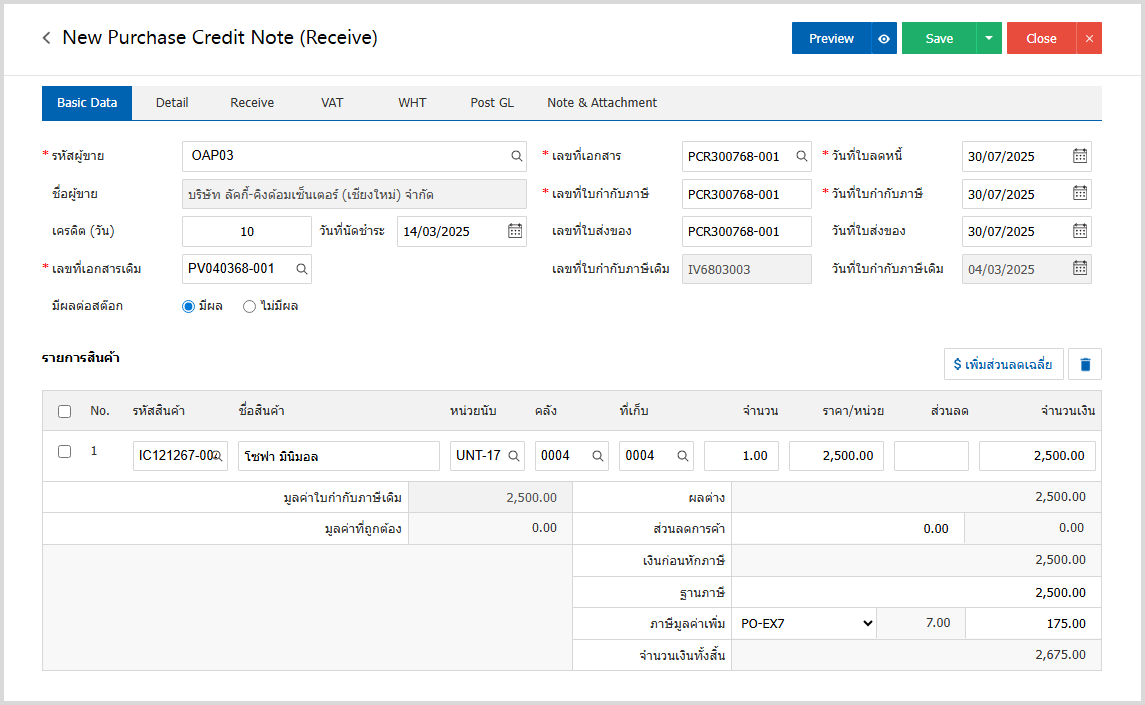Open the PO-EX7 VAT type dropdown
This screenshot has width=1145, height=705.
pos(804,624)
